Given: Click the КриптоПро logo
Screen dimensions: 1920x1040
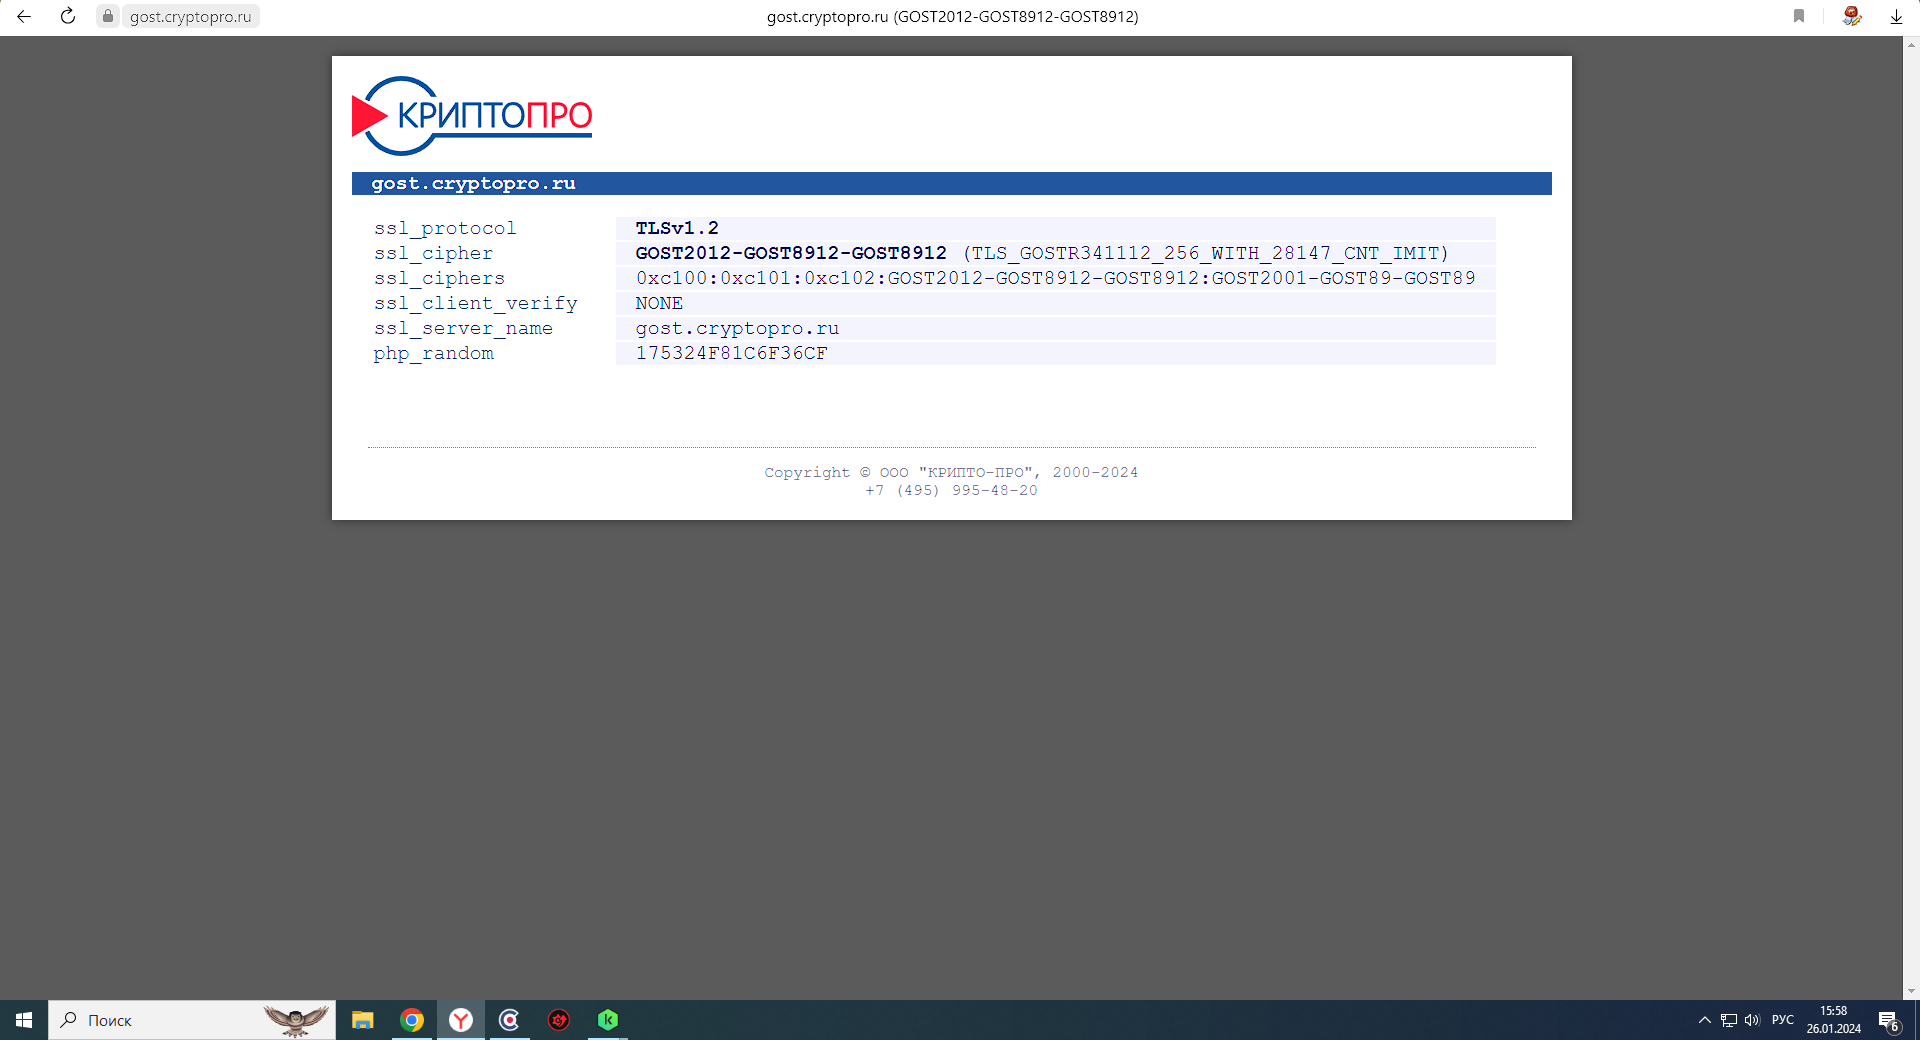Looking at the screenshot, I should [x=472, y=116].
